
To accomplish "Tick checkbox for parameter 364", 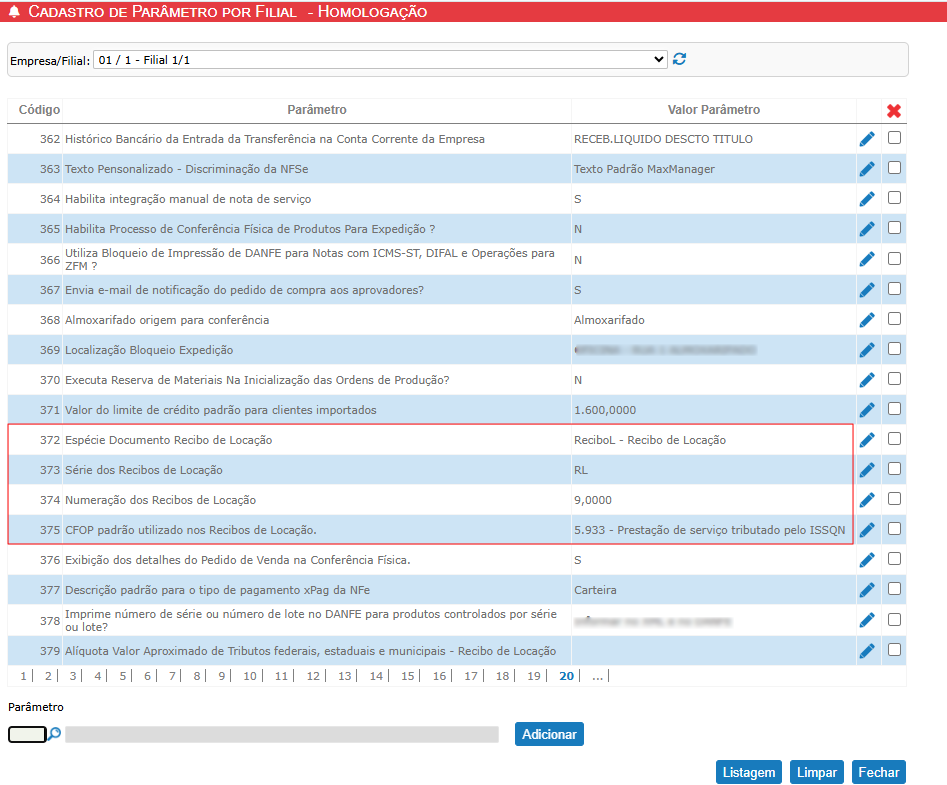I will (894, 197).
